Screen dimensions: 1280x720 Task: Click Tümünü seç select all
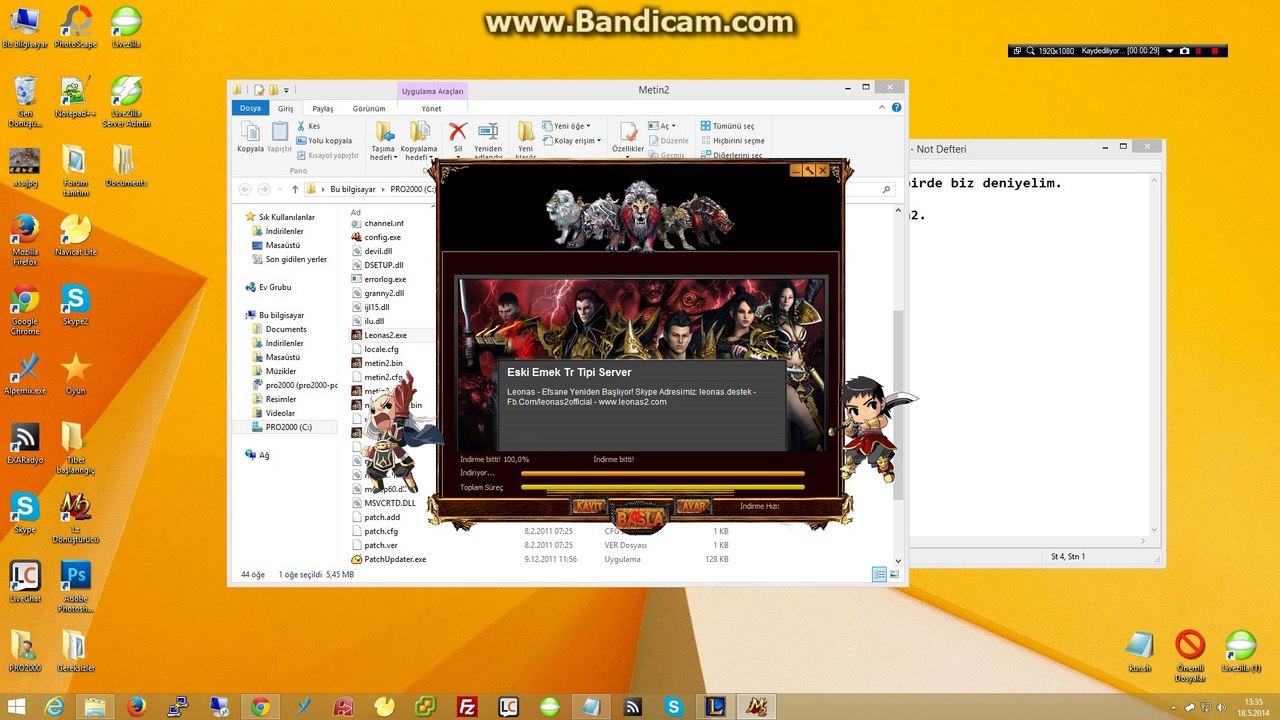click(727, 126)
